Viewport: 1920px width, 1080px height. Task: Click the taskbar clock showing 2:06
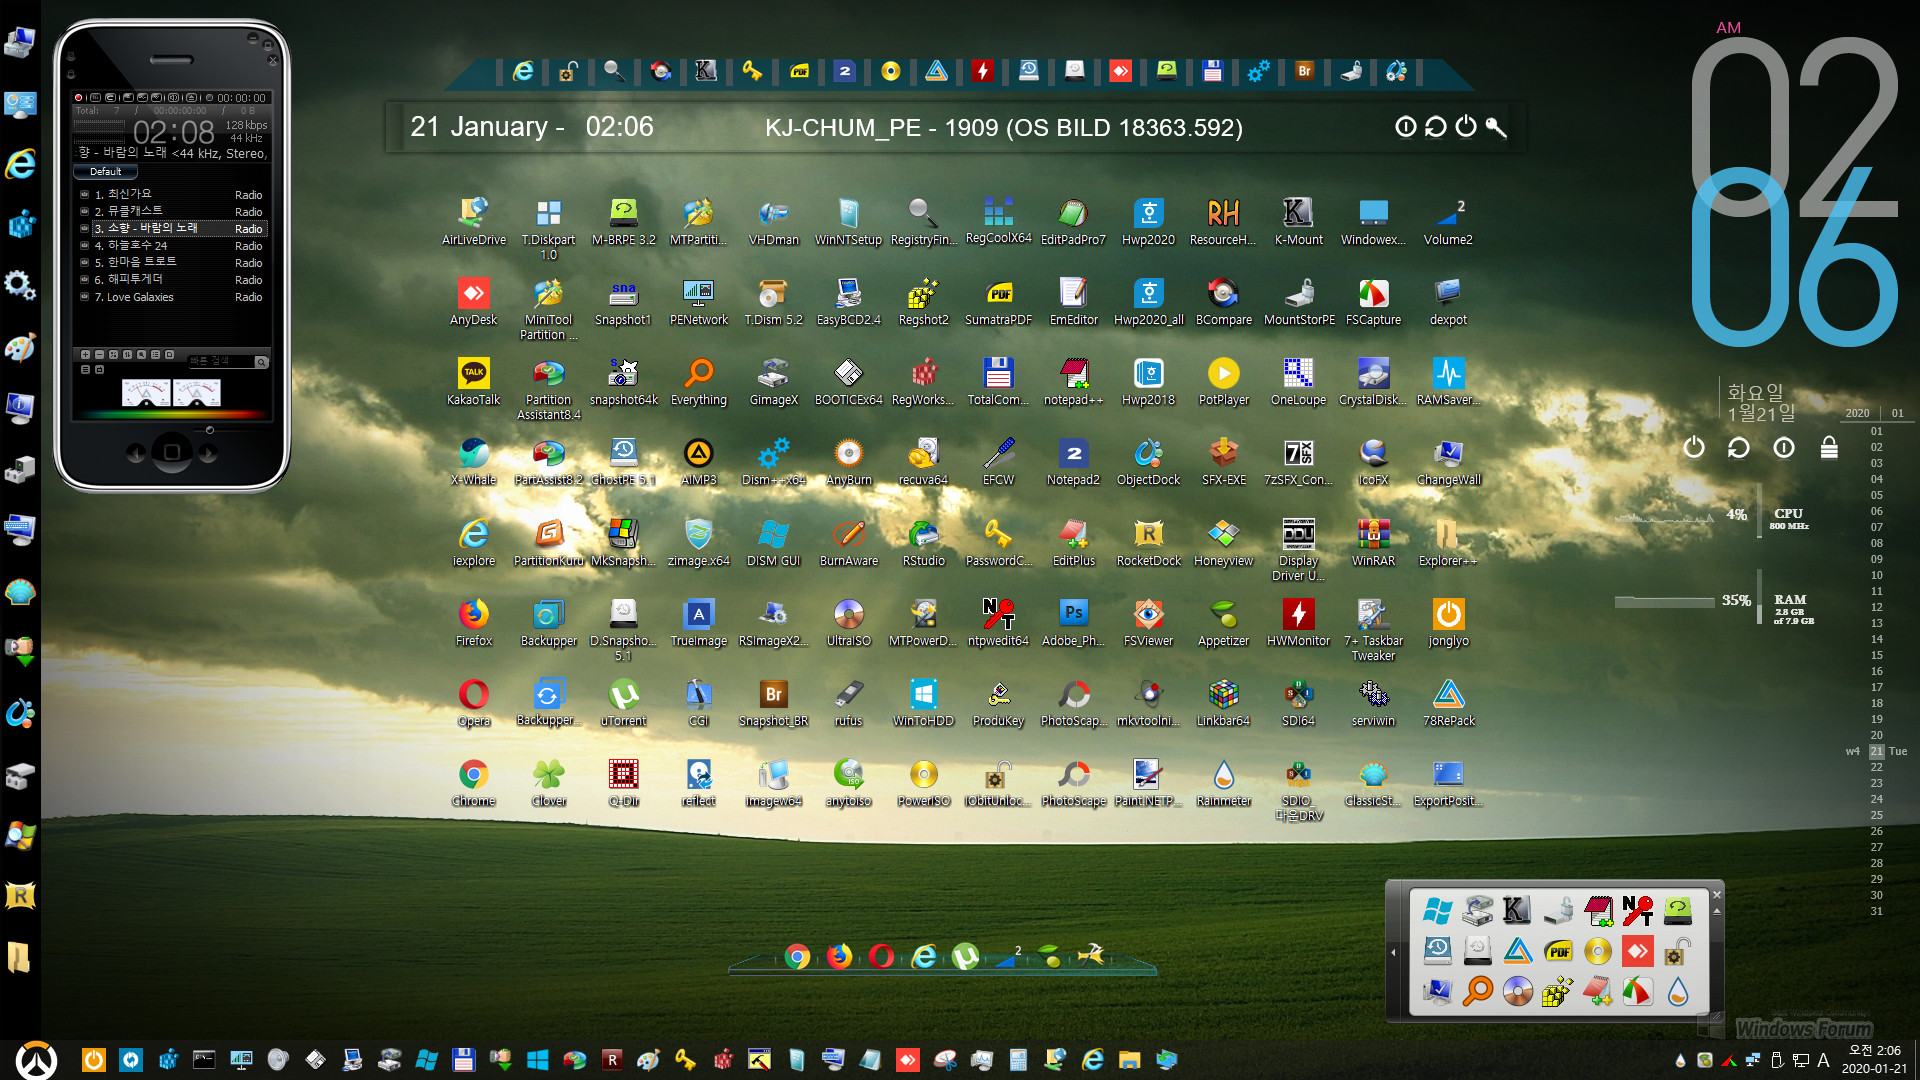1874,1059
